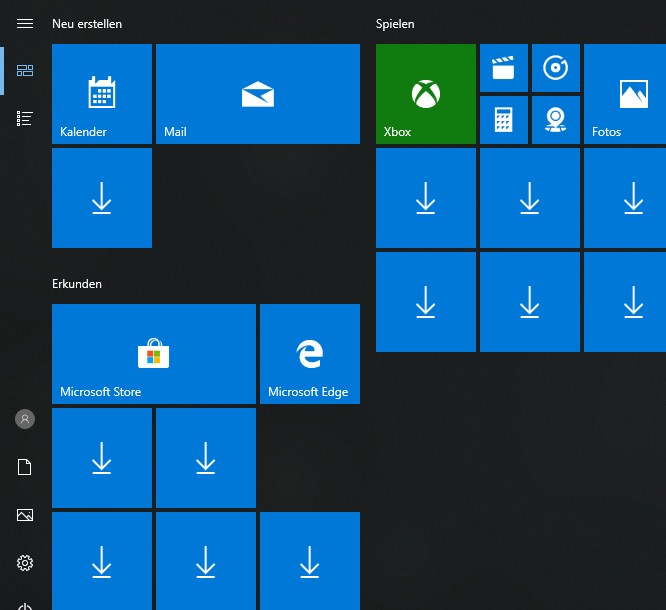Open the Movies & TV clapperboard tile
The height and width of the screenshot is (610, 666).
click(504, 68)
